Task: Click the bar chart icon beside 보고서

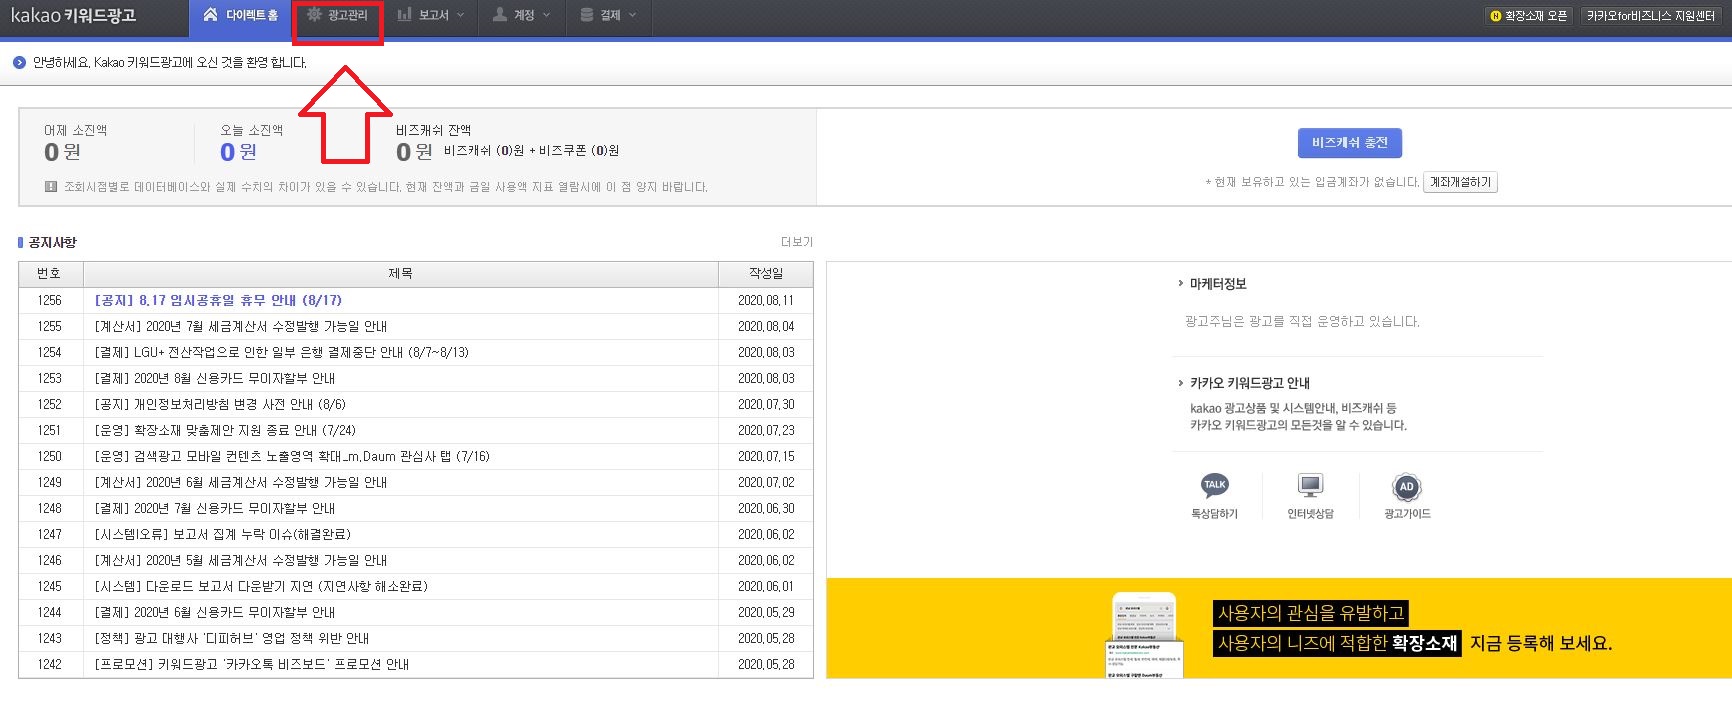Action: coord(404,15)
